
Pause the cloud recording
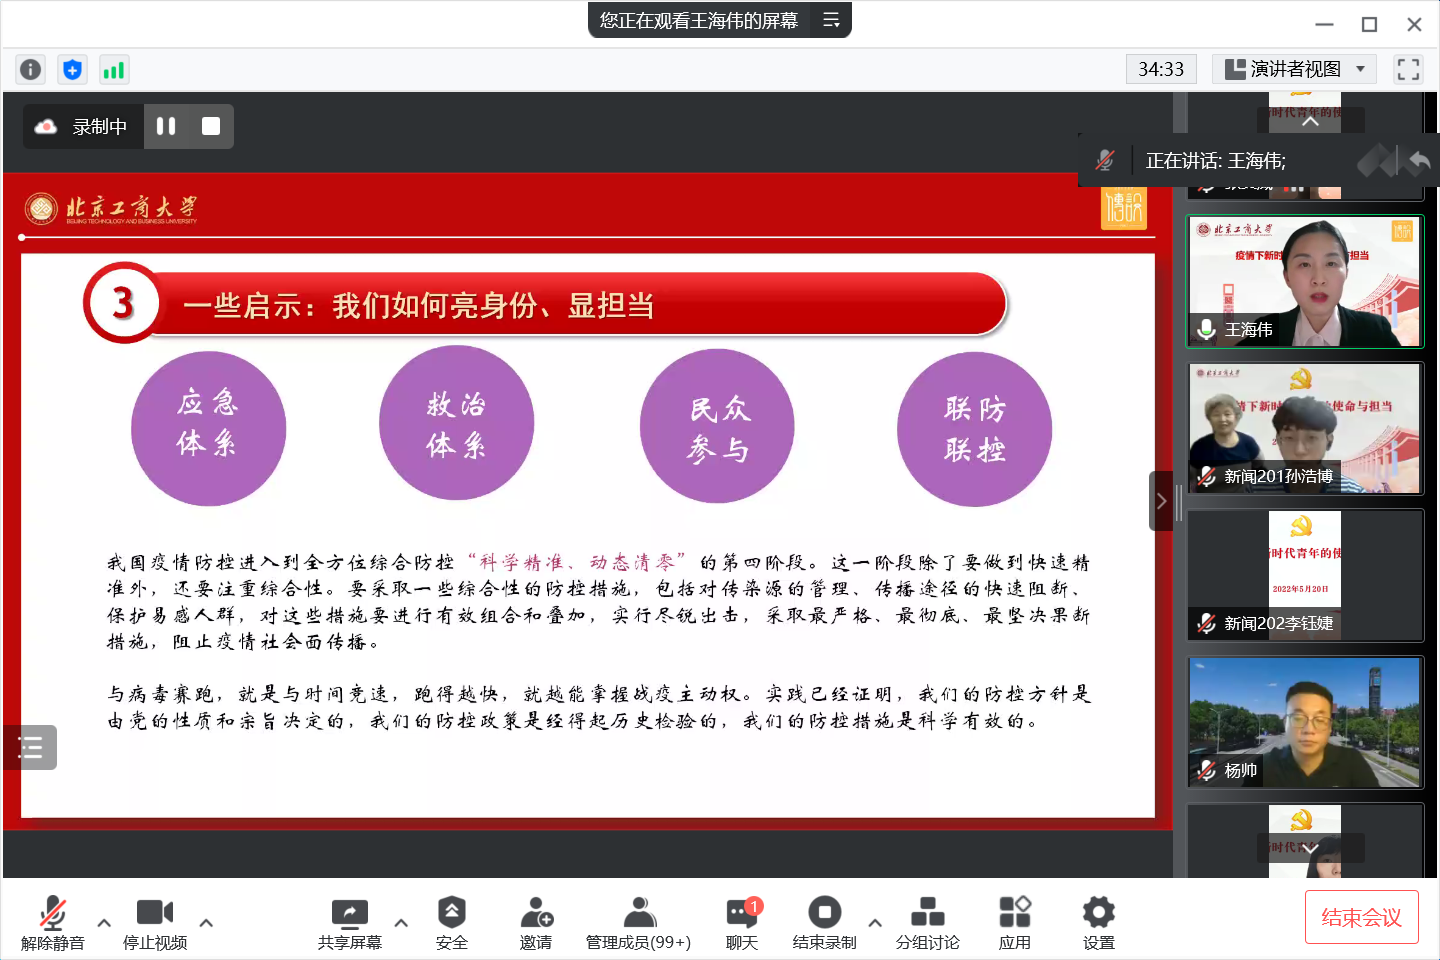click(166, 126)
